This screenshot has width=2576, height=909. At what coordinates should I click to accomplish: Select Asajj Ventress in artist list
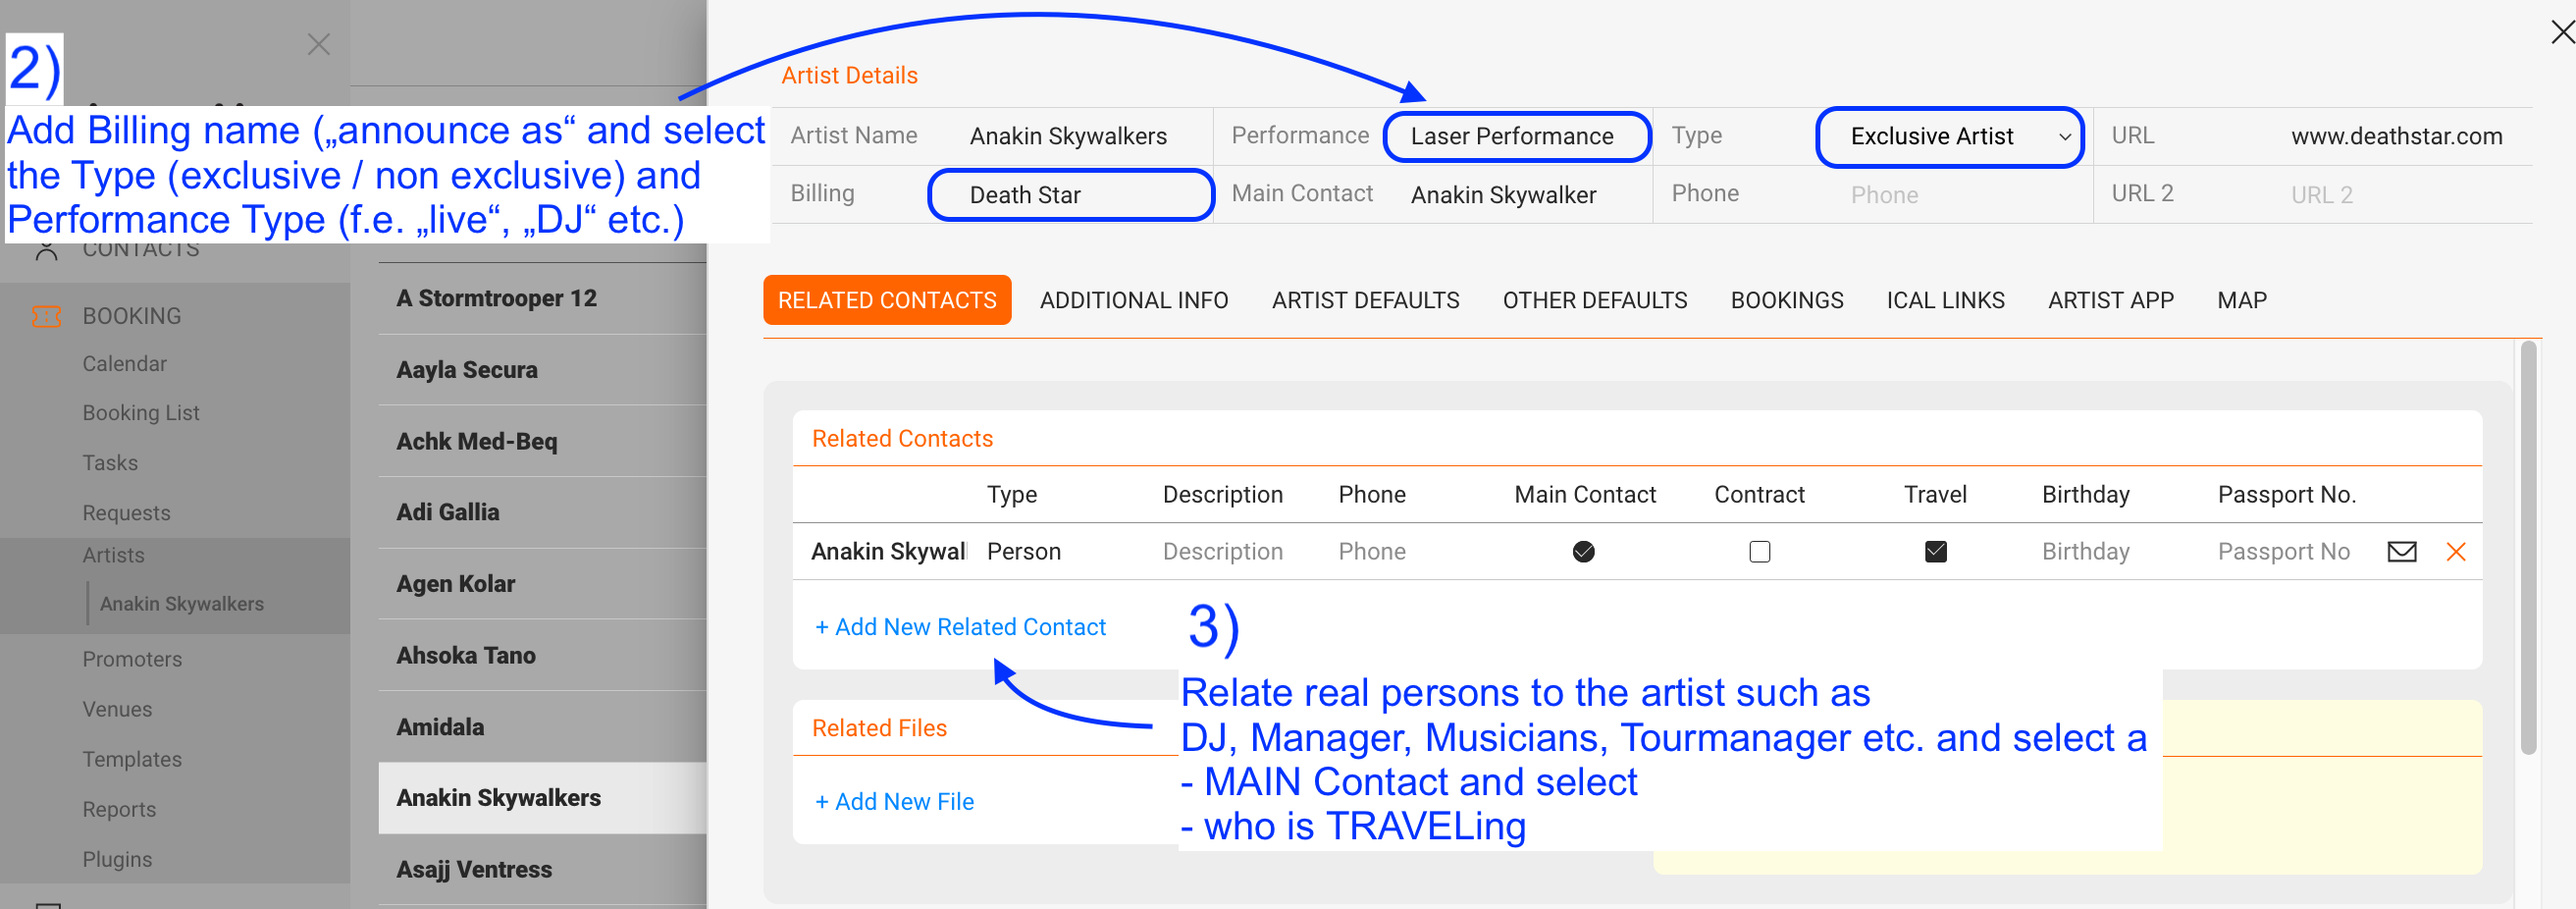tap(542, 869)
